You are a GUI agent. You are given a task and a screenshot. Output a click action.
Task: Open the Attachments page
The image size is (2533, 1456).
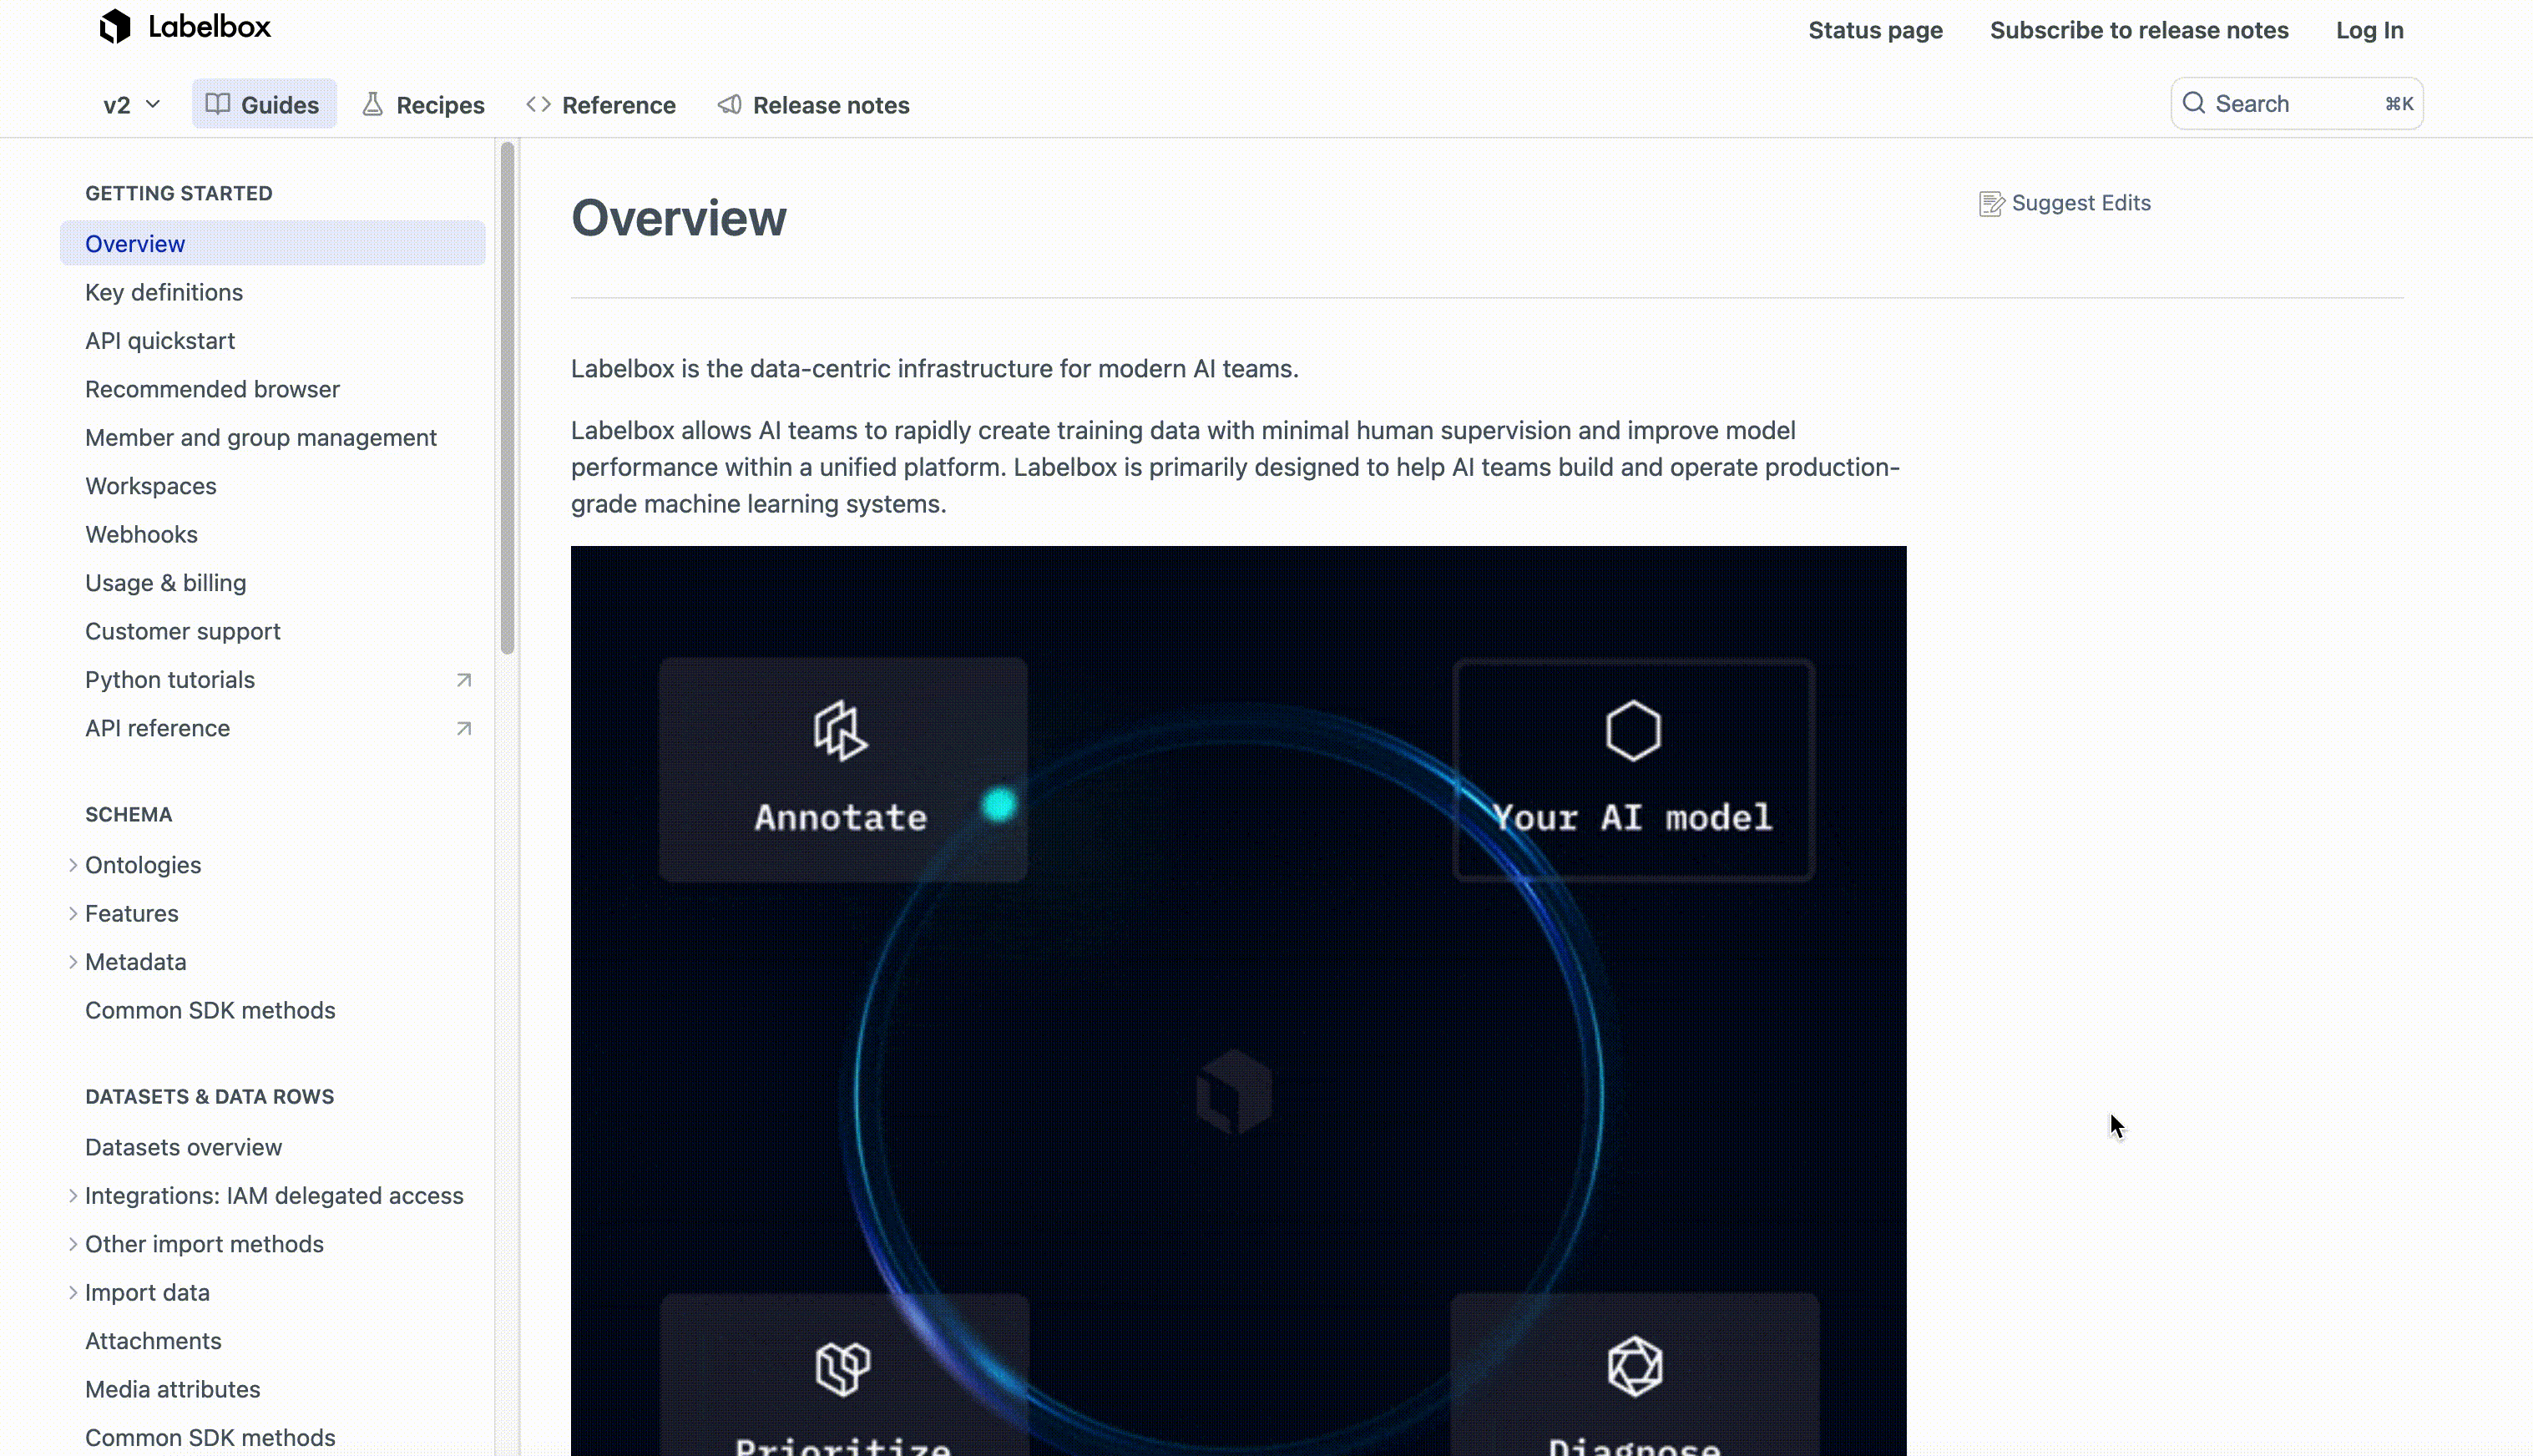pyautogui.click(x=153, y=1341)
